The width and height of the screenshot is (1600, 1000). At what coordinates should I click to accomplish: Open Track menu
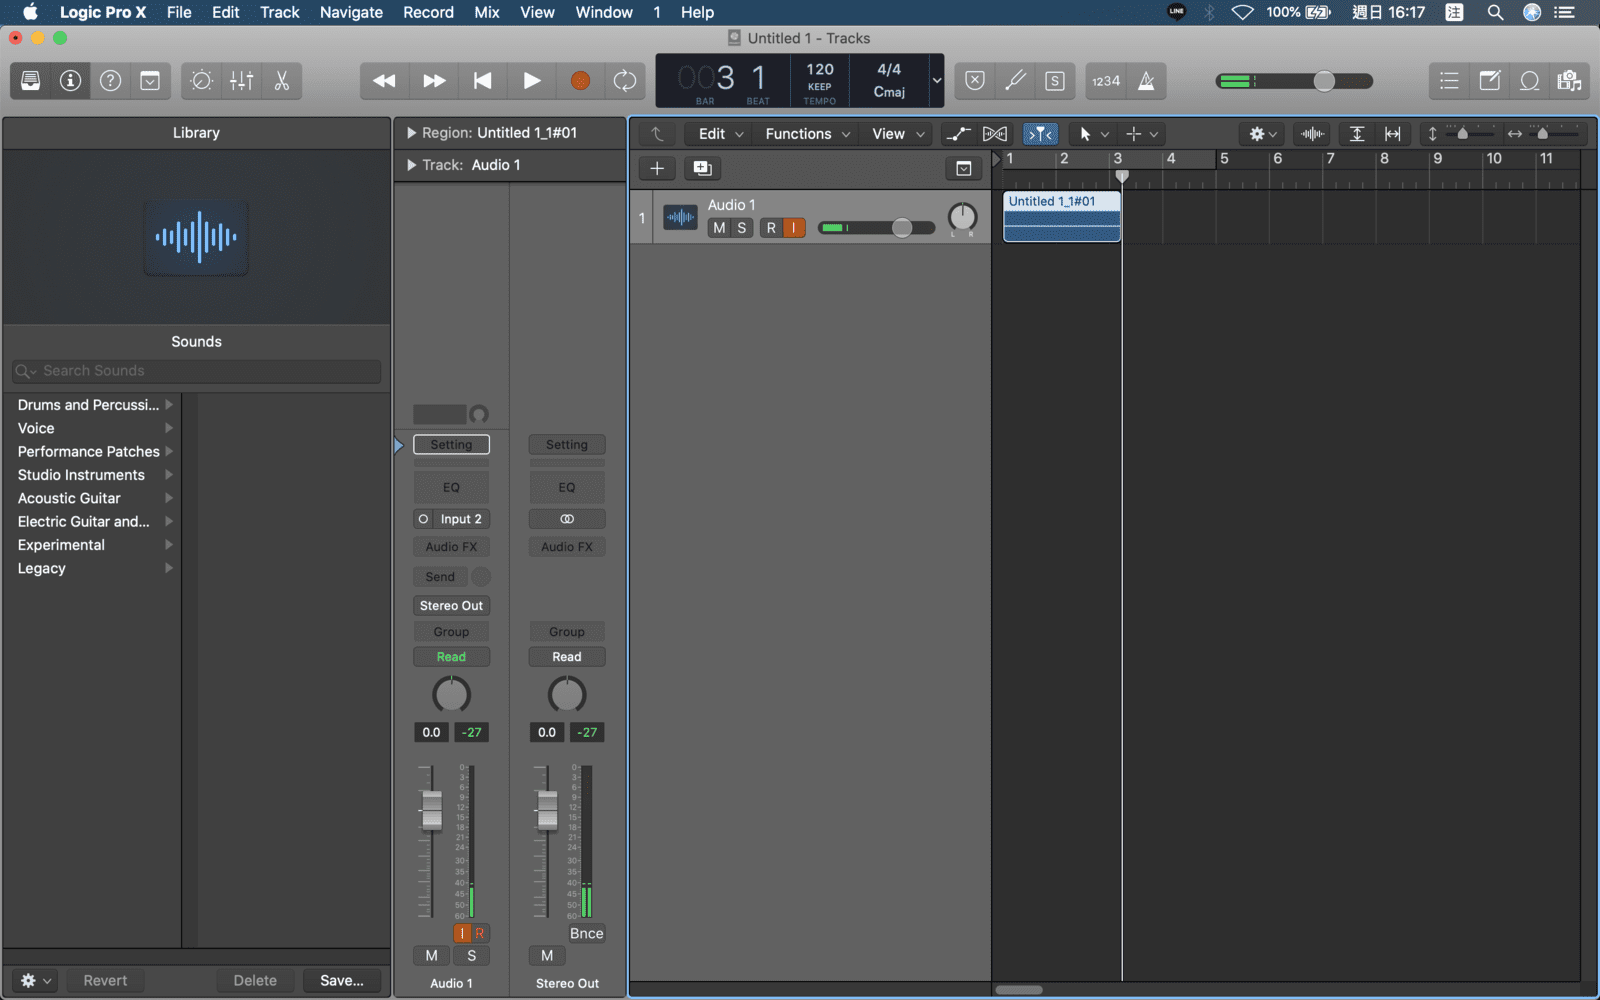280,12
